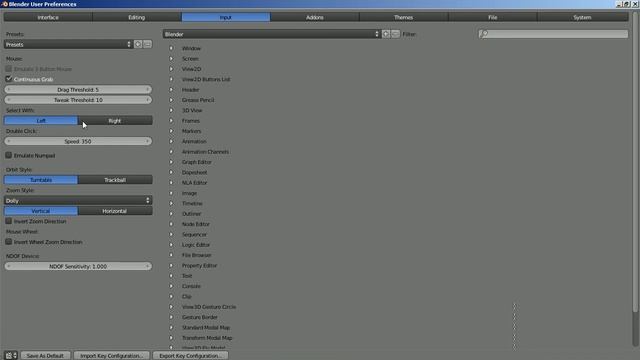Expand the Grease Pencil keymap section
Image resolution: width=640 pixels, height=360 pixels.
[x=171, y=100]
